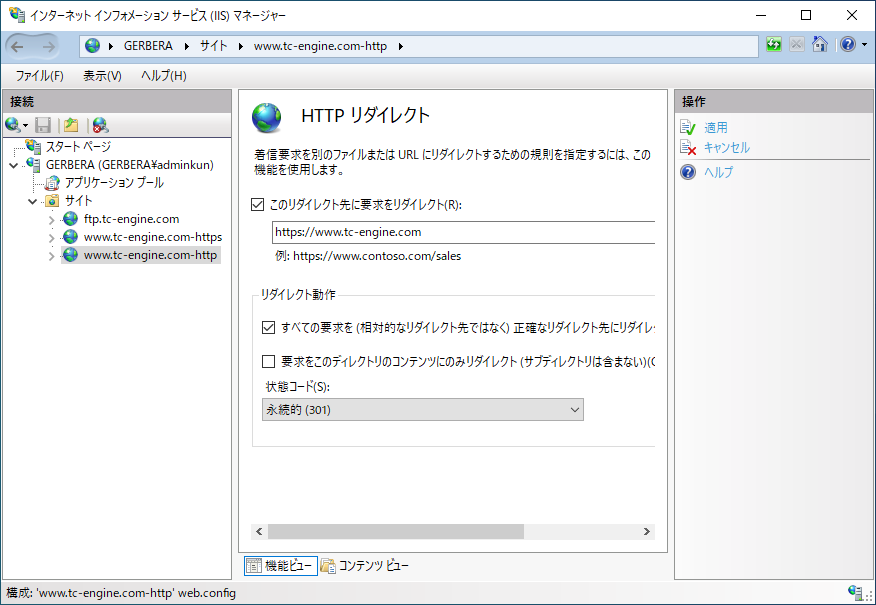Screen dimensions: 876x605
Task: Click the IIS Manager title bar application icon
Action: [x=17, y=15]
